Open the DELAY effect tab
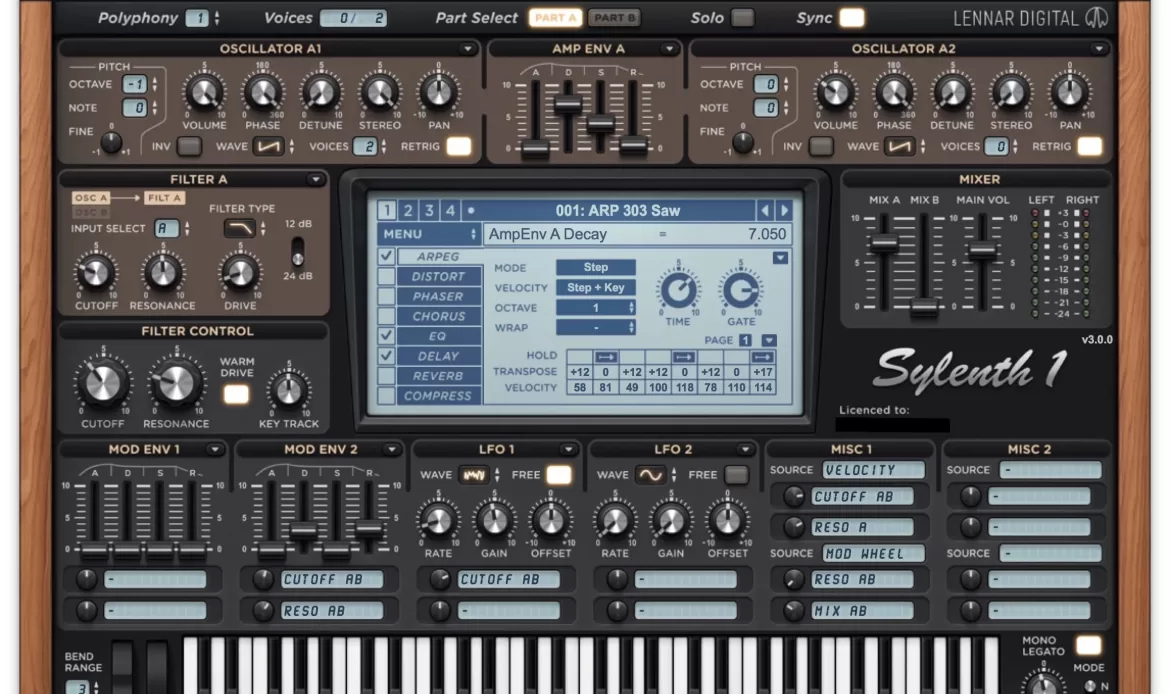Image resolution: width=1170 pixels, height=694 pixels. (x=439, y=356)
